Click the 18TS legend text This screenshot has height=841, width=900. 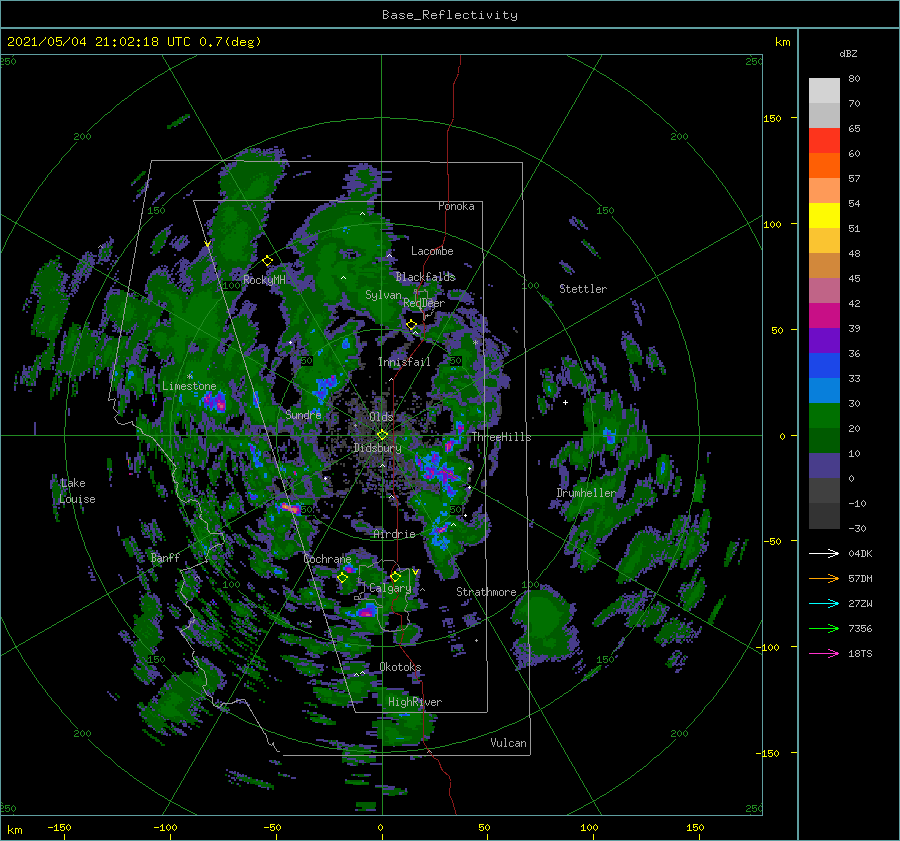[x=860, y=653]
